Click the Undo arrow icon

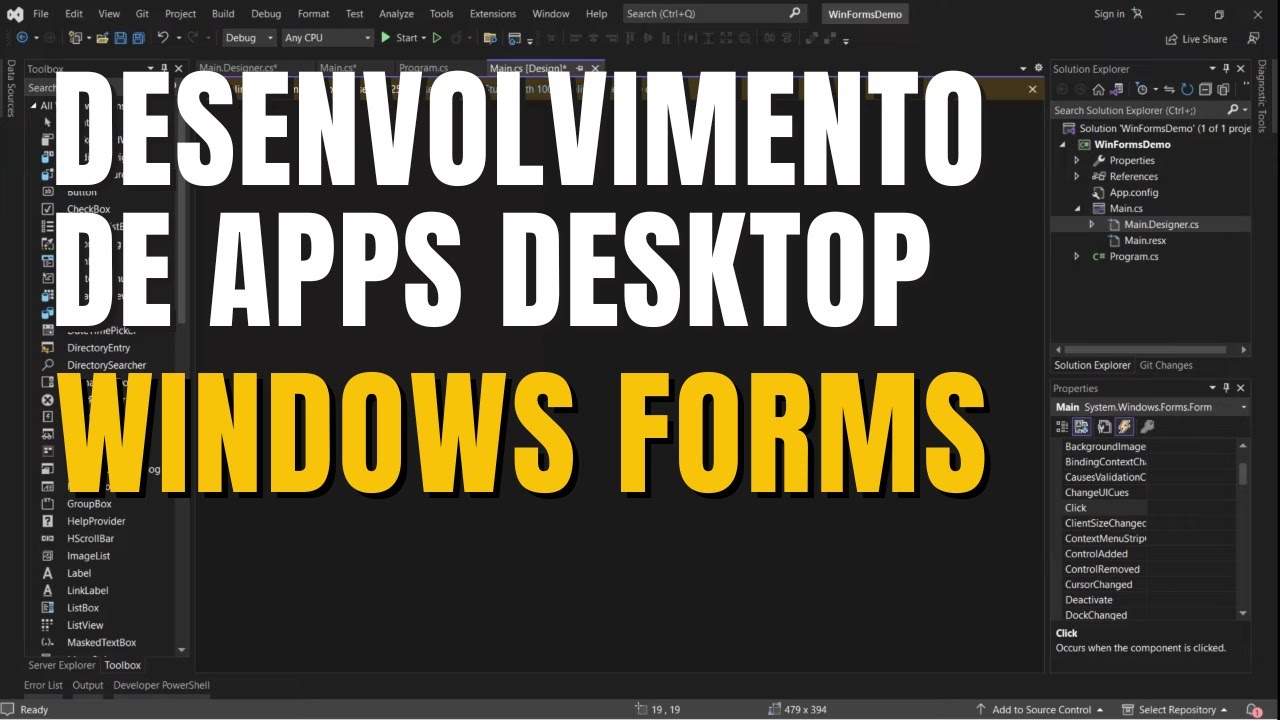pos(163,38)
